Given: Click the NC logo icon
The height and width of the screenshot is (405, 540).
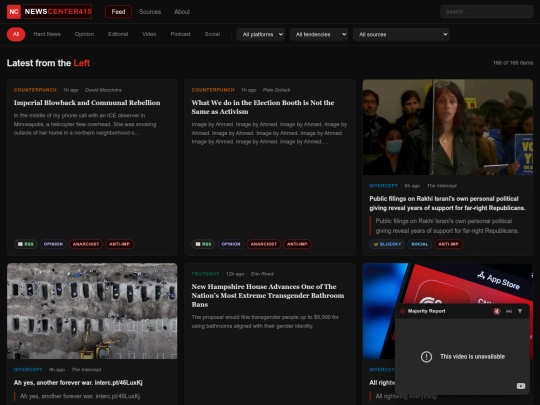Looking at the screenshot, I should click(x=14, y=12).
